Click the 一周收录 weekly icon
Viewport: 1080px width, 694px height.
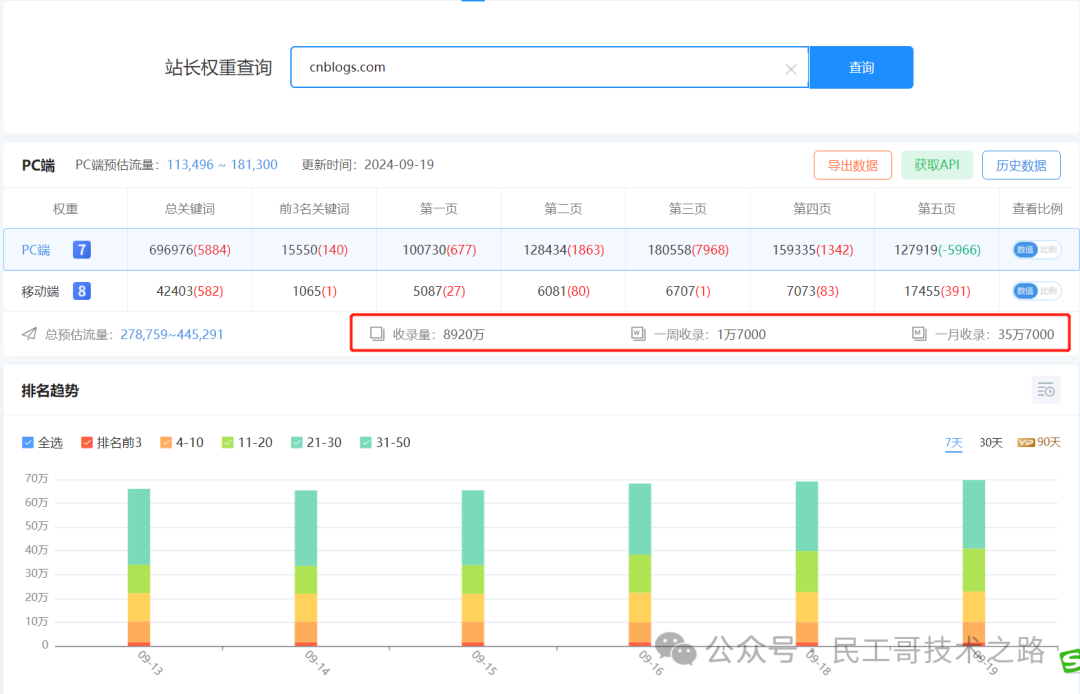pyautogui.click(x=638, y=334)
